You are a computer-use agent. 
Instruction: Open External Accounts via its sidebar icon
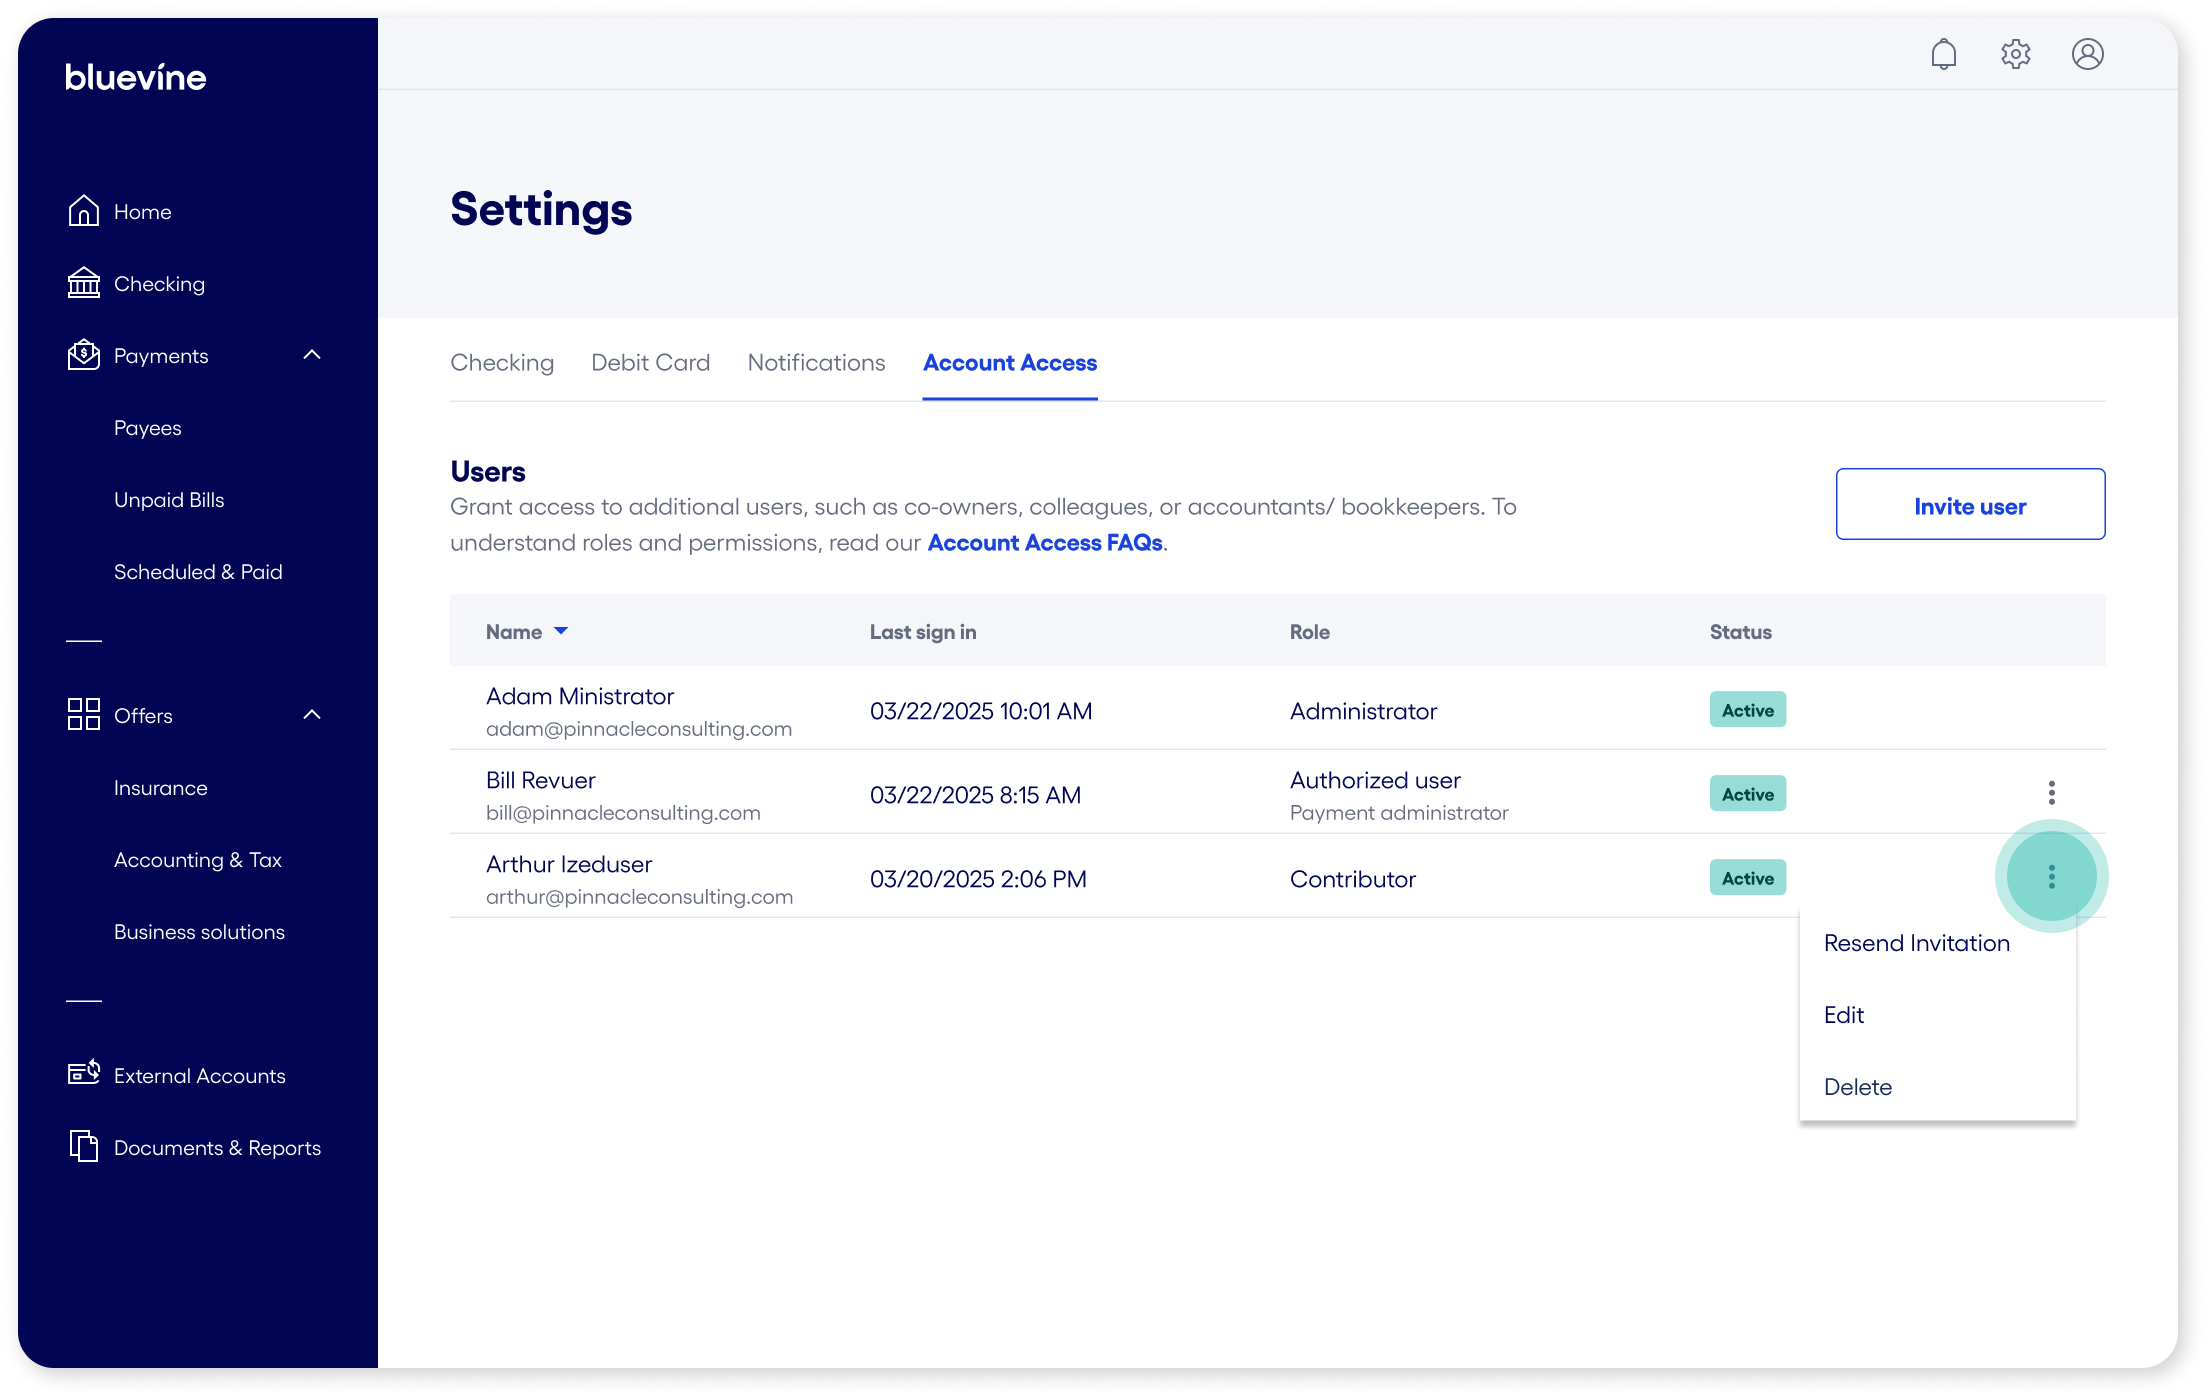point(84,1073)
